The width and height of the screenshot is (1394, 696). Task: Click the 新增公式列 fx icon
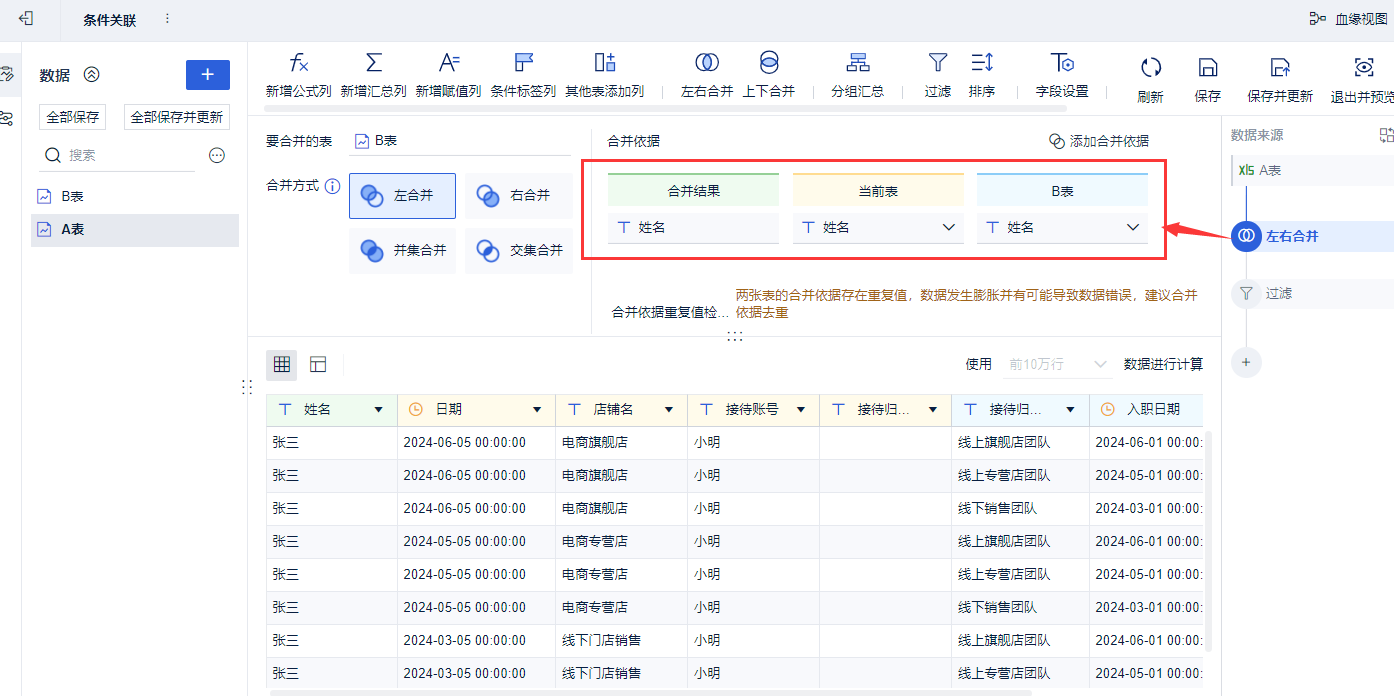pos(298,63)
